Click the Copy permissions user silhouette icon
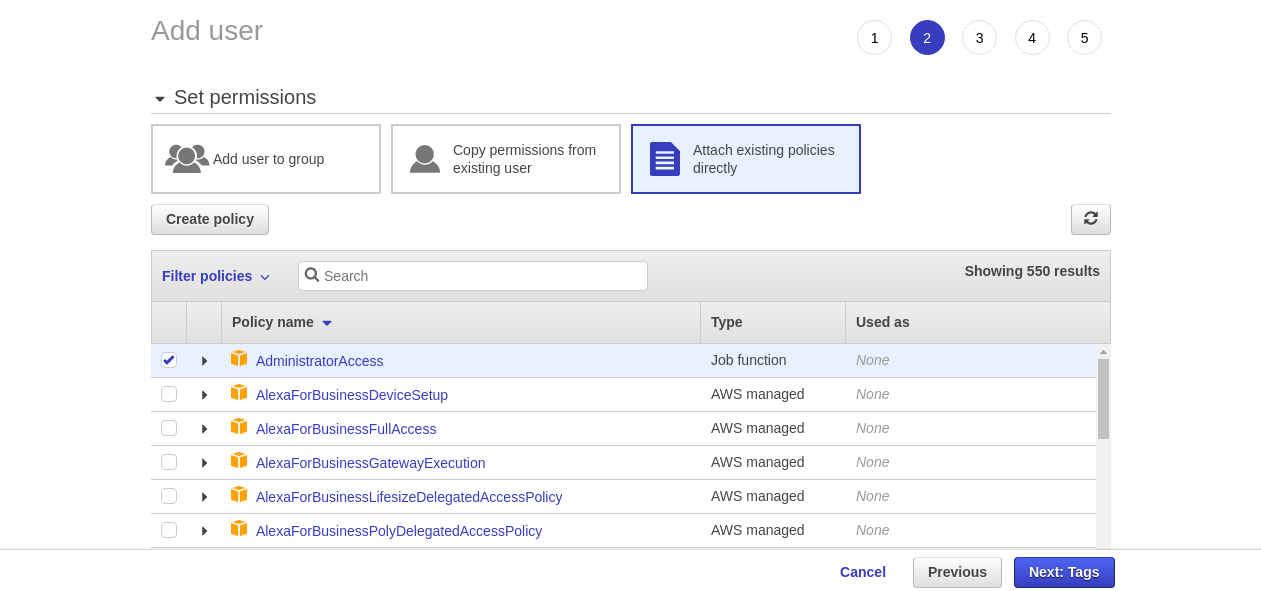The width and height of the screenshot is (1261, 591). click(x=425, y=159)
